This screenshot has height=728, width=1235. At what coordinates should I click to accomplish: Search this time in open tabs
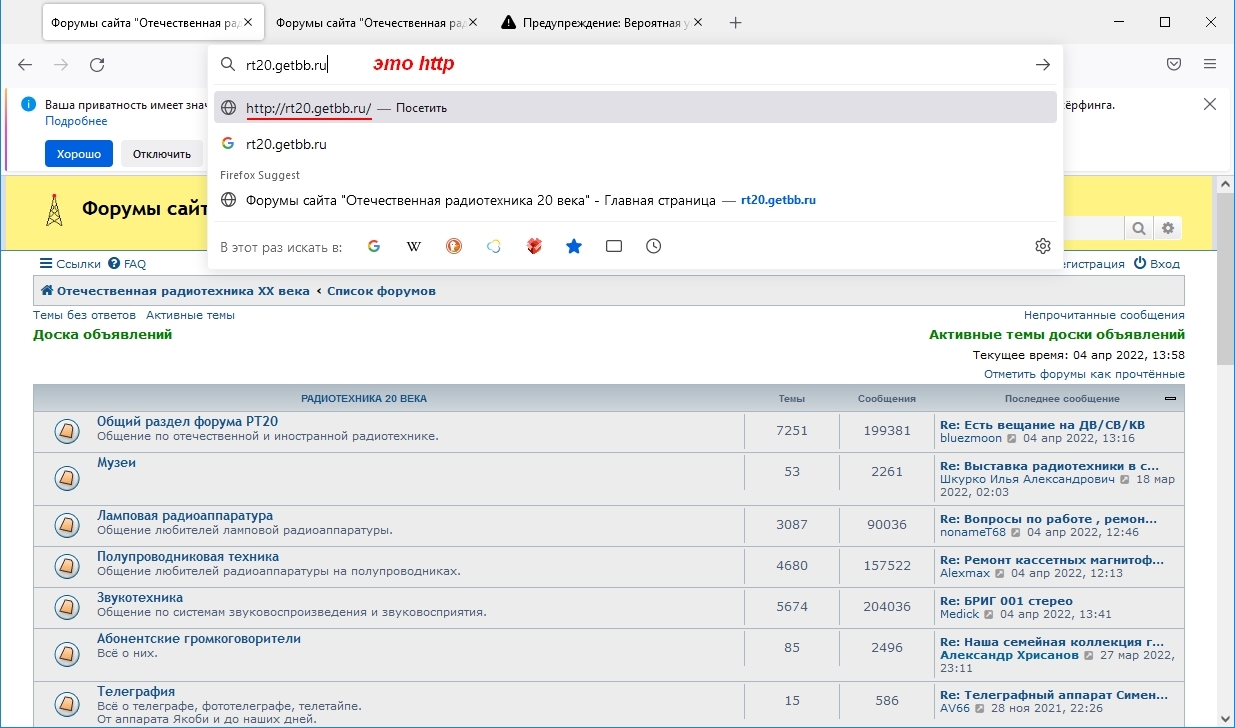tap(614, 246)
